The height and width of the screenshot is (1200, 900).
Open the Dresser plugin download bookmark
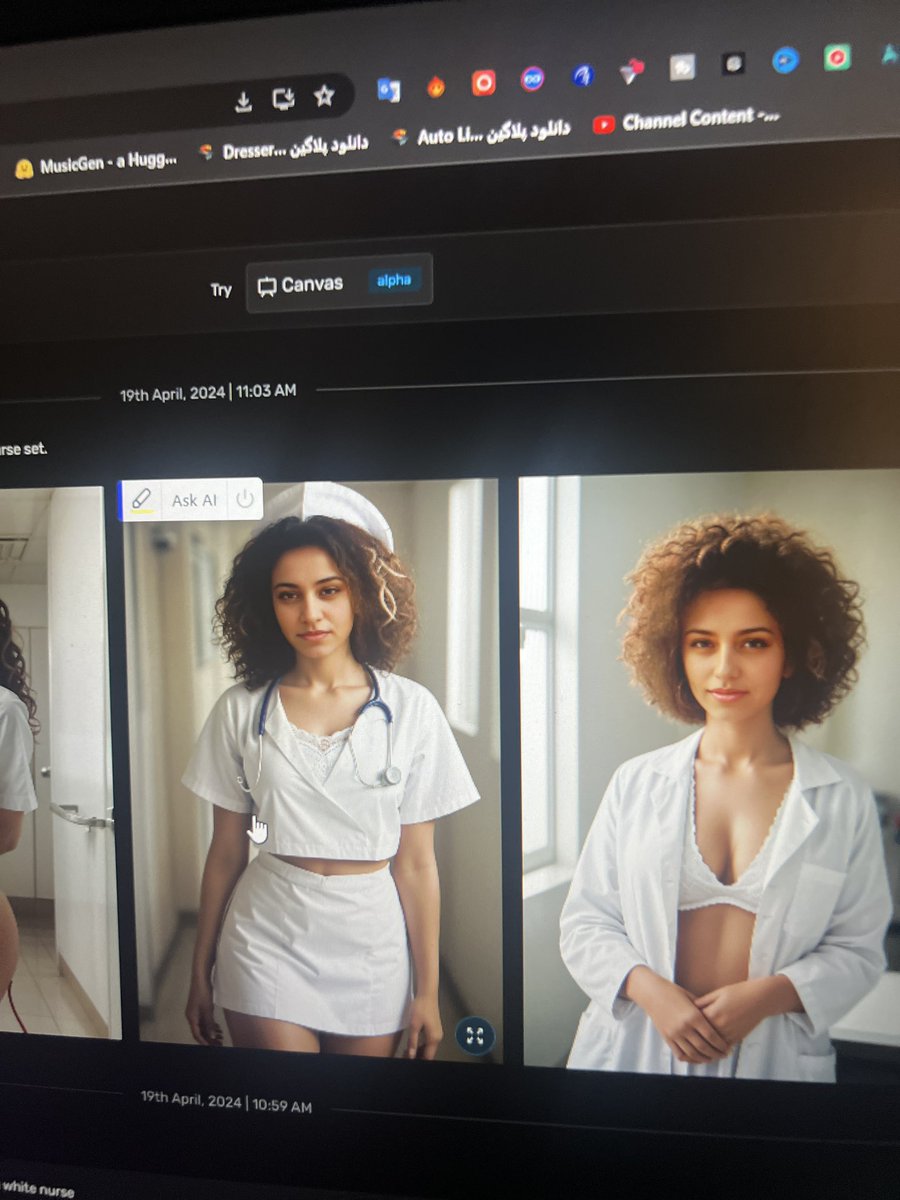coord(282,147)
